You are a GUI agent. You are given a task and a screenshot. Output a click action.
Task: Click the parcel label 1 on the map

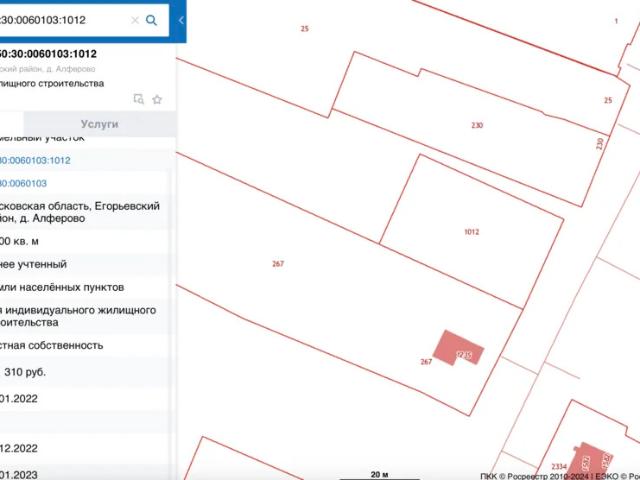pos(616,21)
